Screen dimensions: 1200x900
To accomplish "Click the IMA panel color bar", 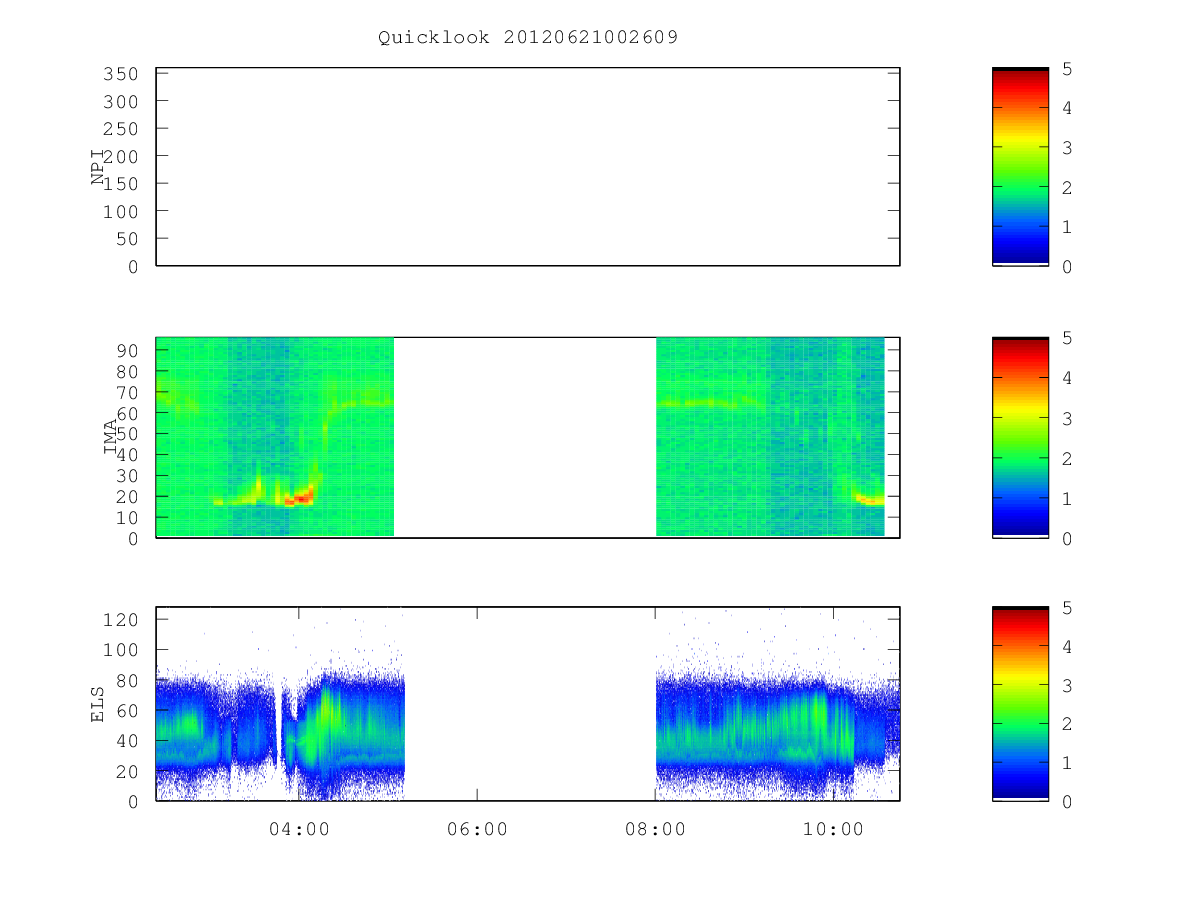I will point(1020,437).
